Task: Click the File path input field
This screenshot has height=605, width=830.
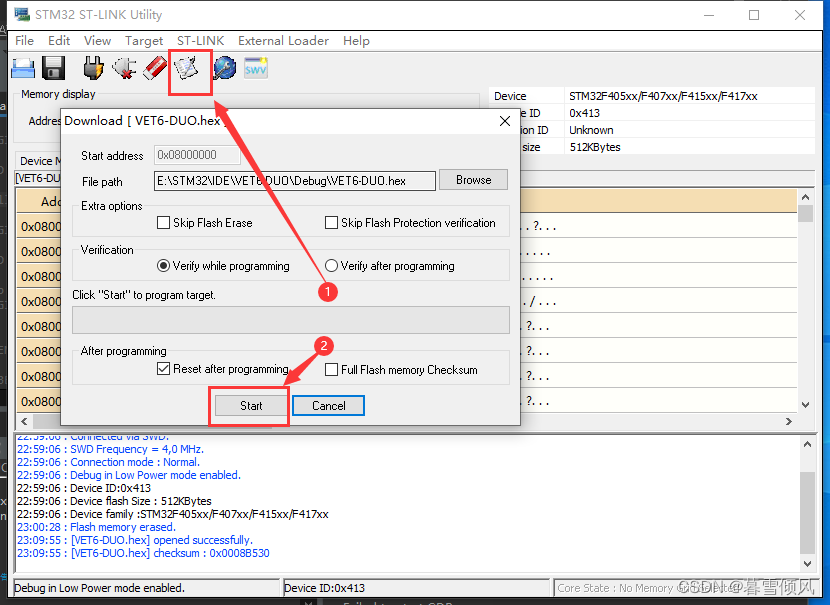Action: 295,181
